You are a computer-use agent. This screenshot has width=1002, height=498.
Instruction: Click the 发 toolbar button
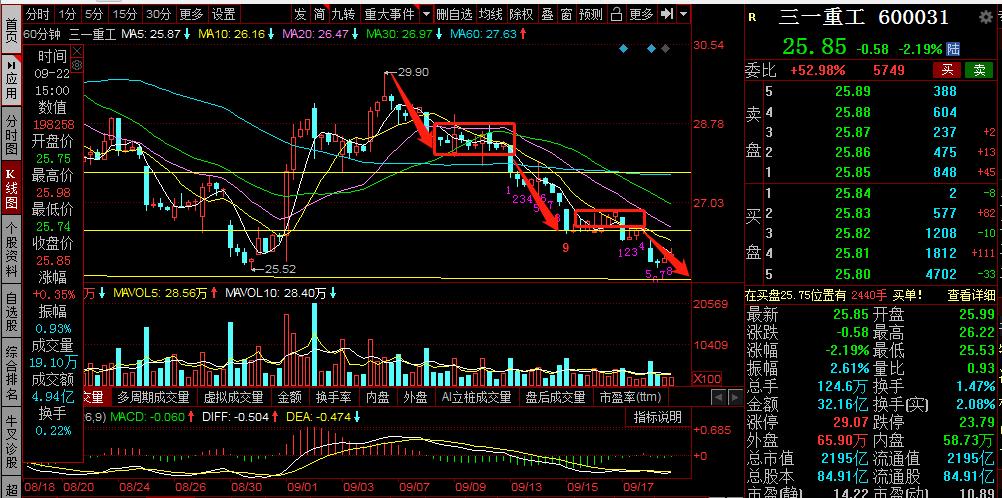pyautogui.click(x=300, y=13)
